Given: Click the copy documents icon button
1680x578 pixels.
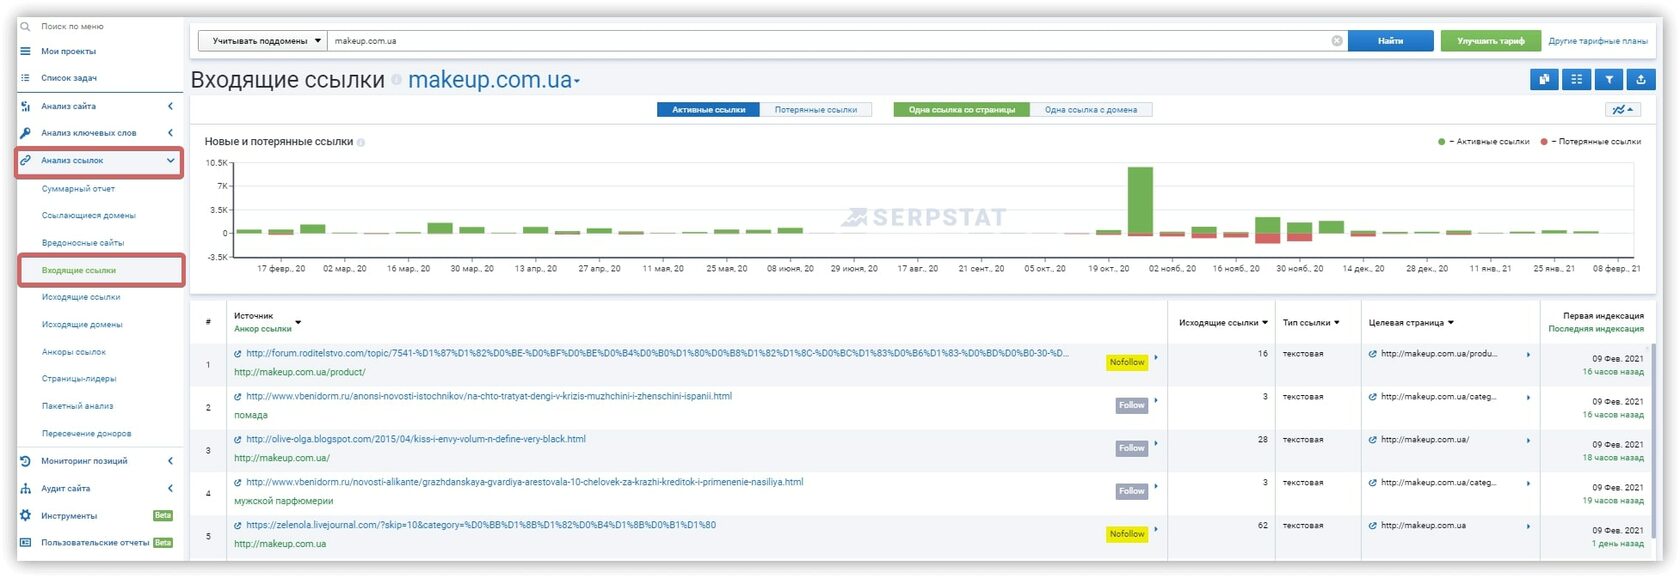Looking at the screenshot, I should 1544,80.
